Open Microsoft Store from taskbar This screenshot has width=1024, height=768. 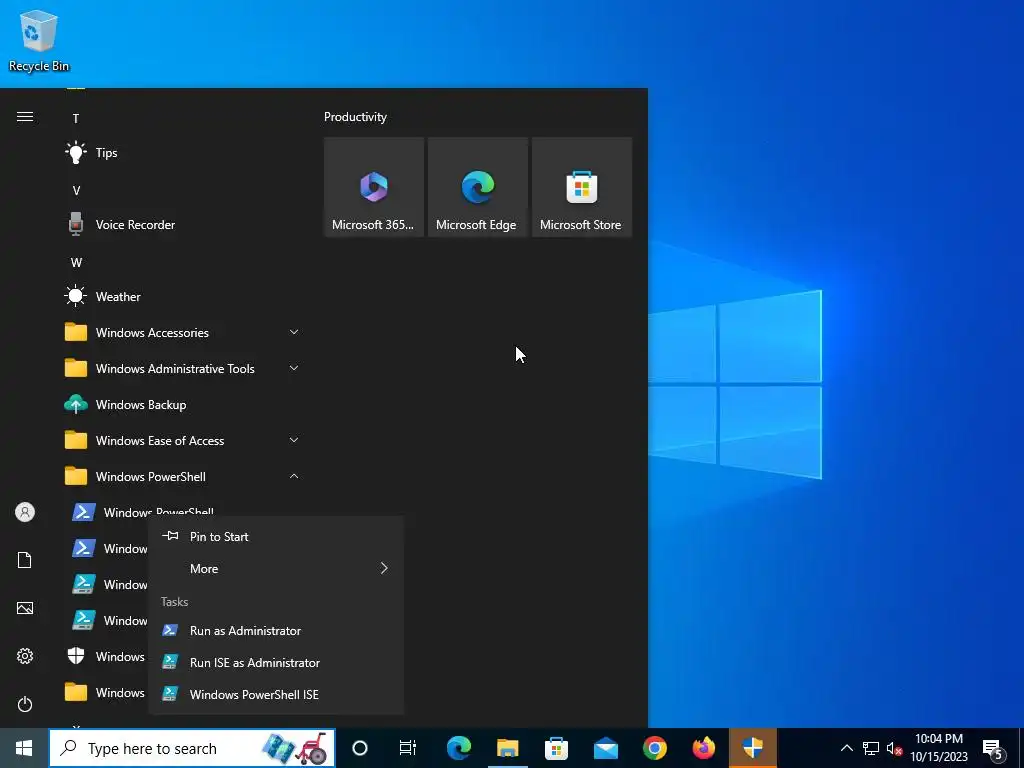(x=556, y=748)
